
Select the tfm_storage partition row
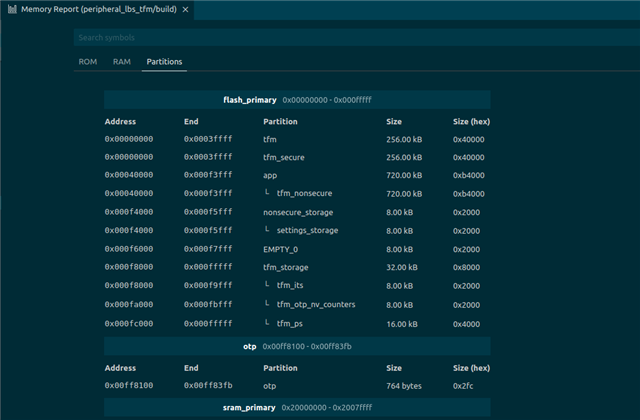coord(286,268)
